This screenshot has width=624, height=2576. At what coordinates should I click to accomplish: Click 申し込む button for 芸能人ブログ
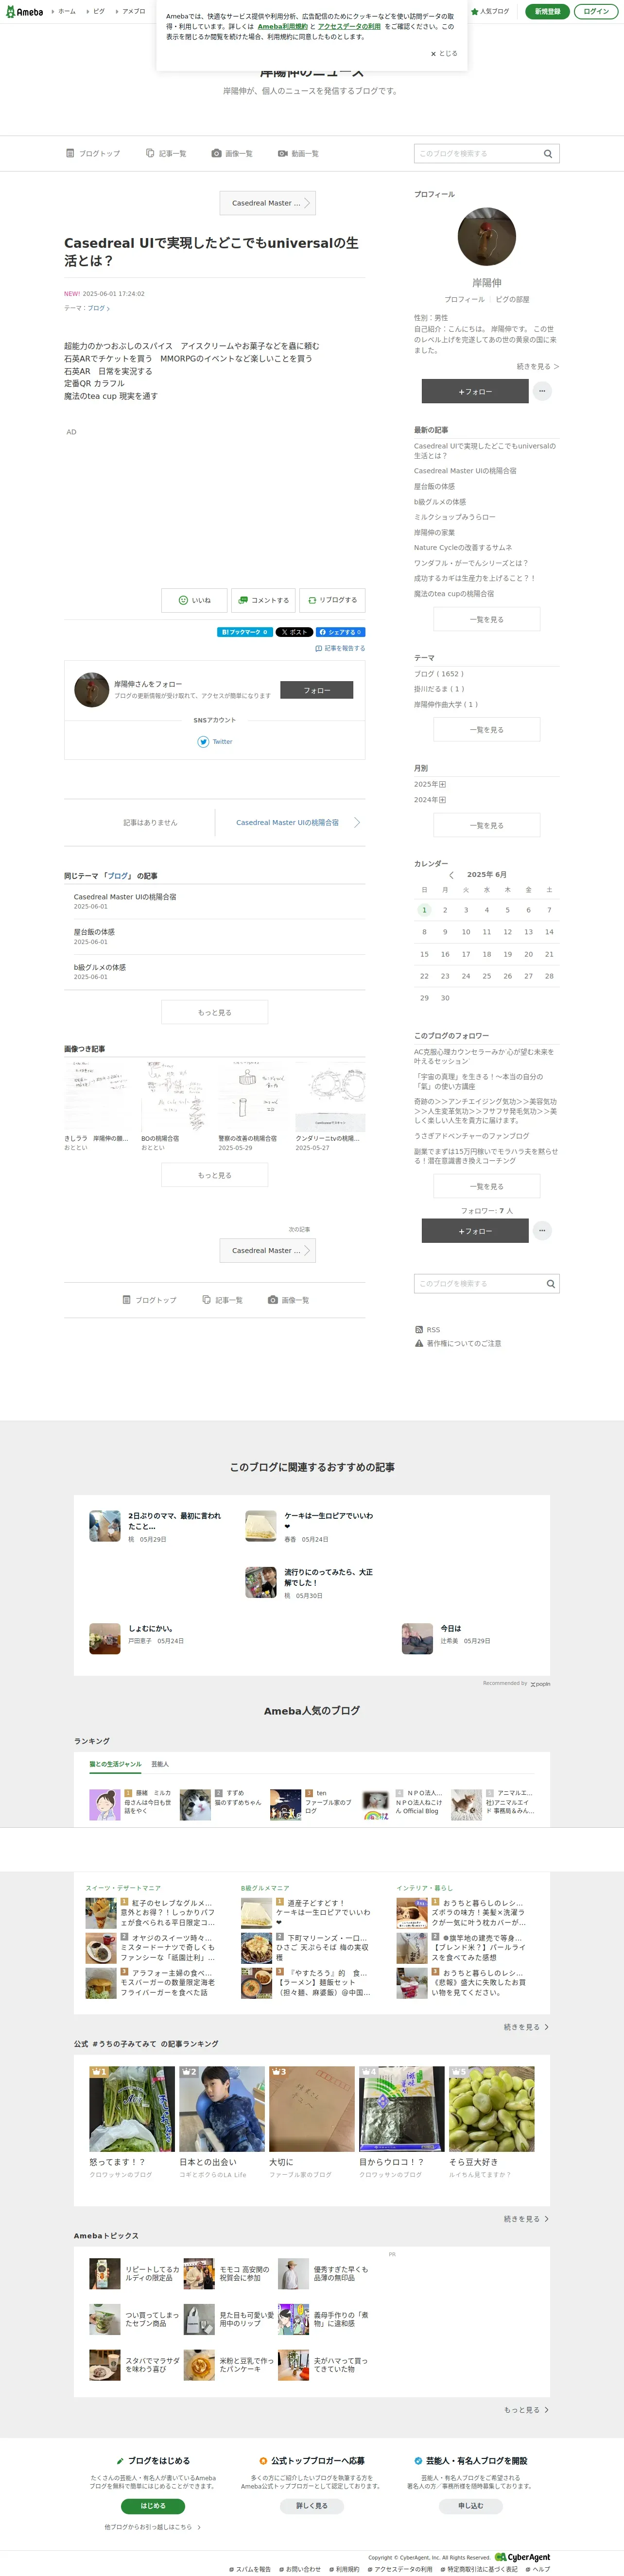tap(470, 2506)
